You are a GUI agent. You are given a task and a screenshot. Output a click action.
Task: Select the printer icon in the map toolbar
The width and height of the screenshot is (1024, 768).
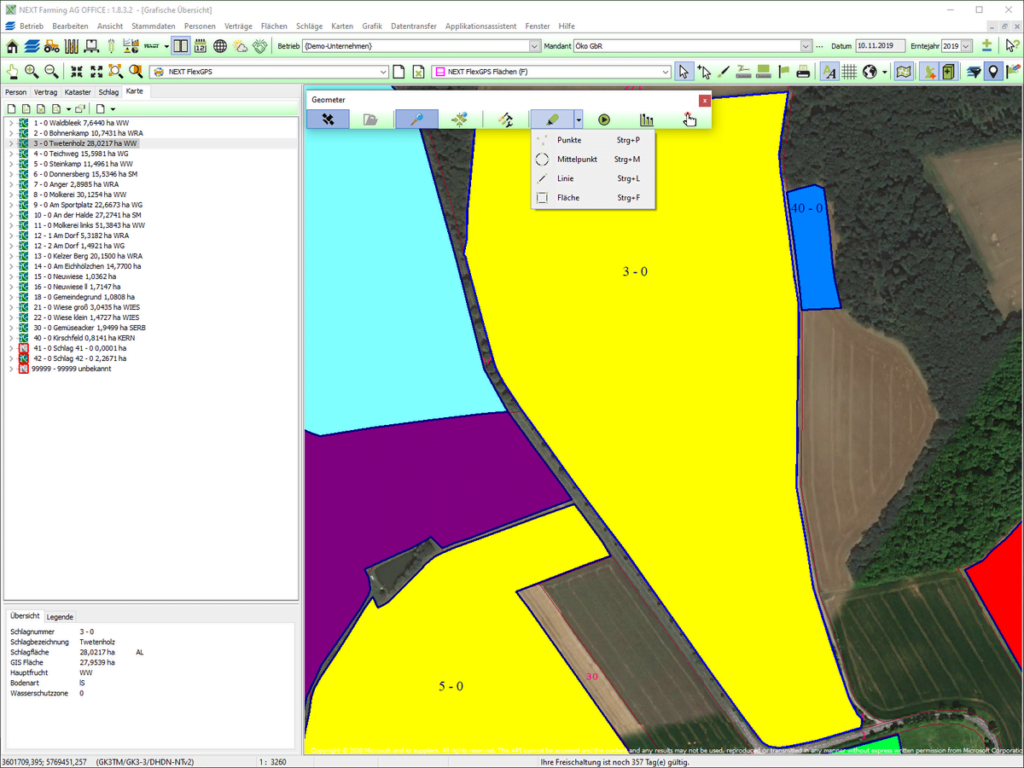[x=801, y=71]
